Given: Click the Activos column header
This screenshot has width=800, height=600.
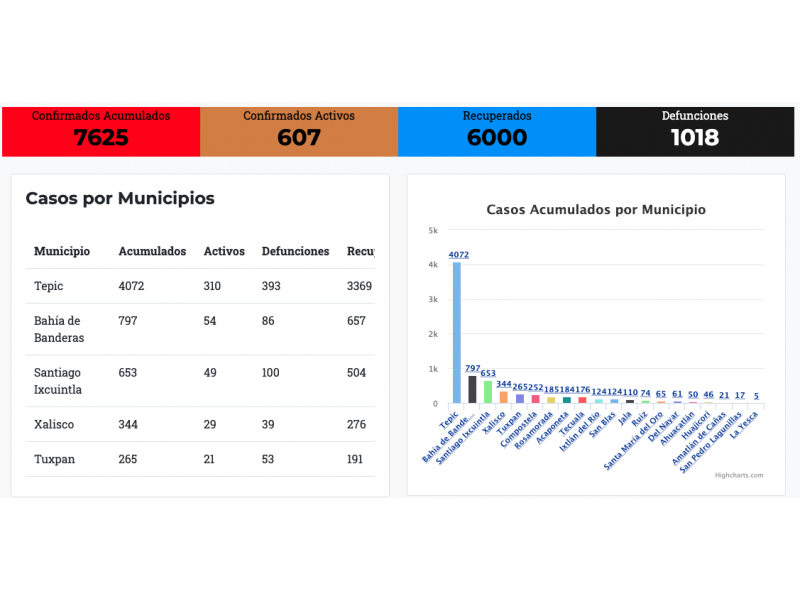Looking at the screenshot, I should (x=224, y=251).
